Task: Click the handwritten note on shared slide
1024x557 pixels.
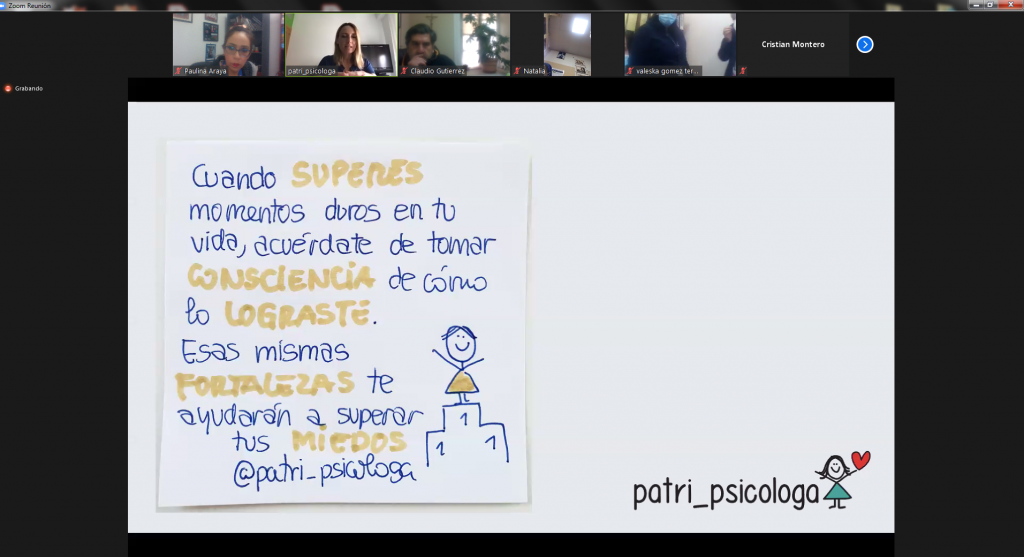Action: (344, 322)
